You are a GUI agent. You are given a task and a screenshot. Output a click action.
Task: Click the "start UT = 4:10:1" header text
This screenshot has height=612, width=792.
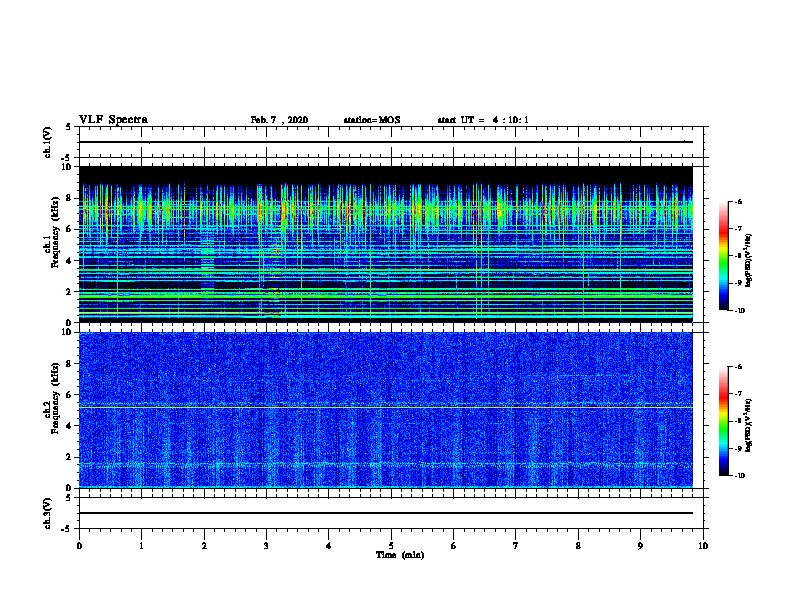click(x=483, y=120)
